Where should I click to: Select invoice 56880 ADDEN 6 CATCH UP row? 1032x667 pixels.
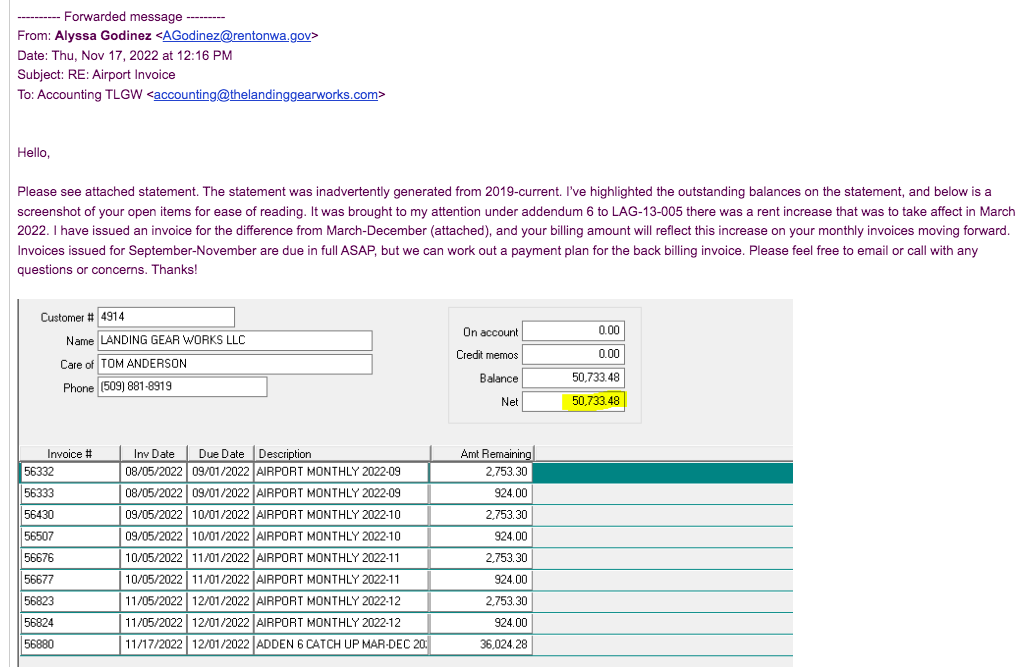click(x=341, y=645)
